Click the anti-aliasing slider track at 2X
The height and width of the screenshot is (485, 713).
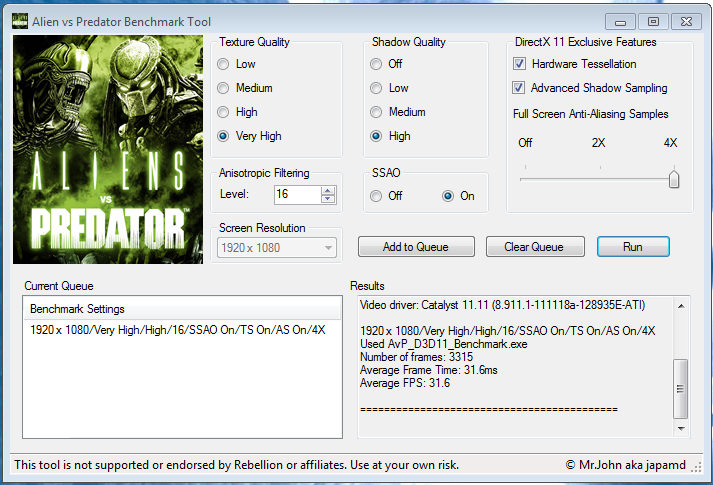(600, 180)
